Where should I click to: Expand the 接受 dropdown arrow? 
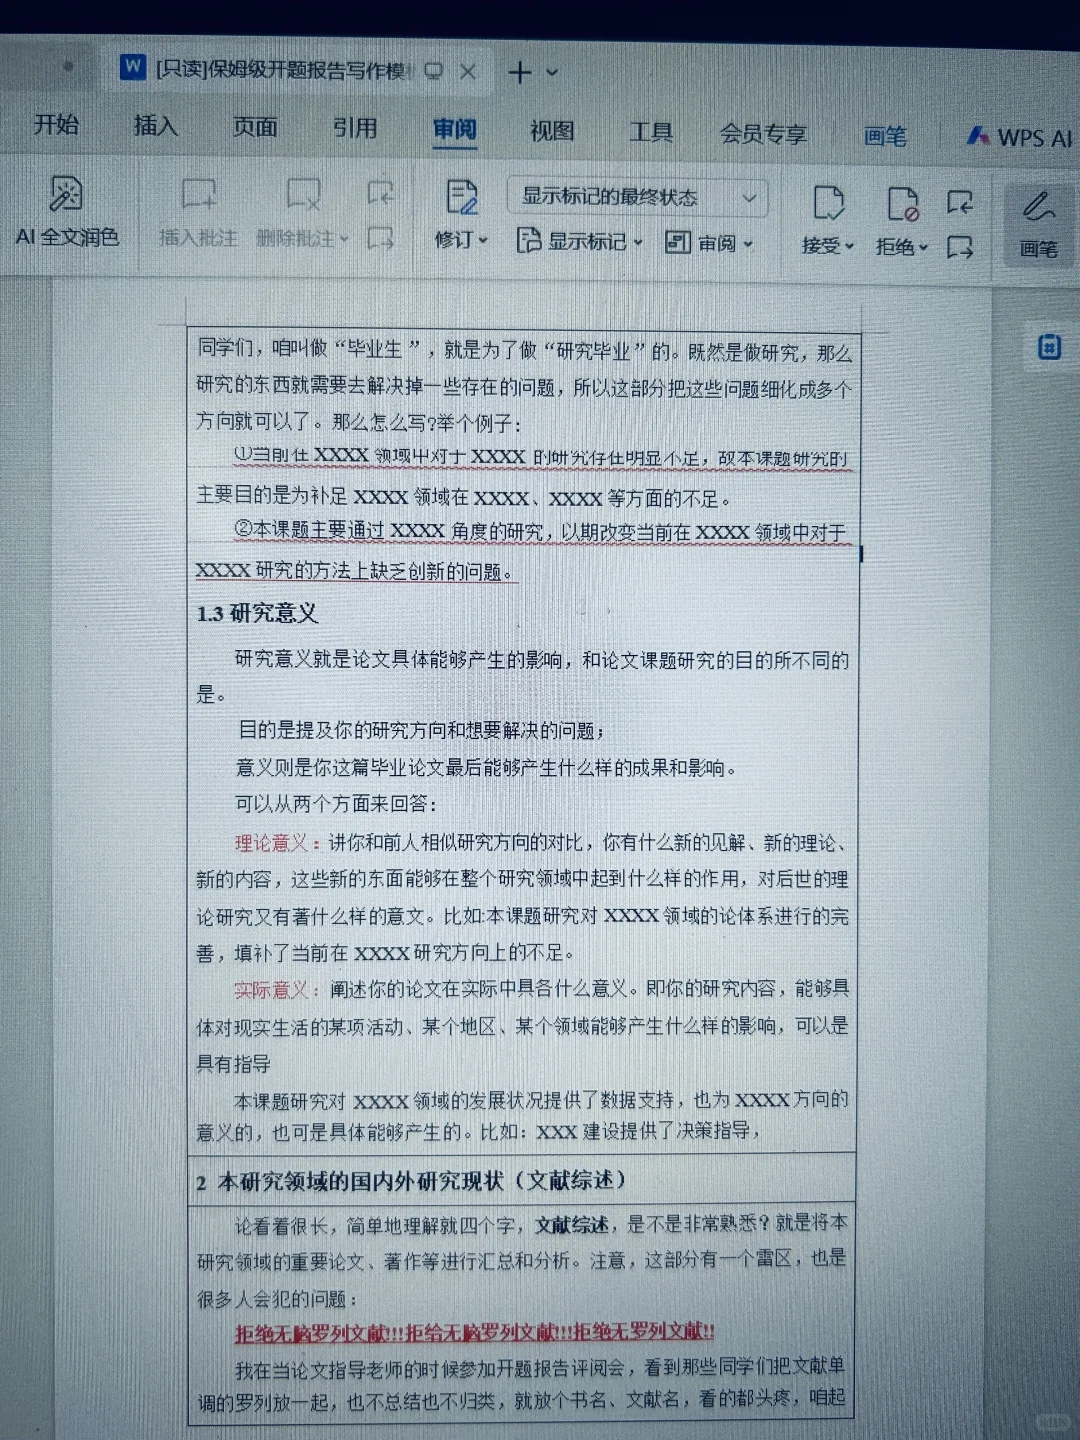(850, 246)
